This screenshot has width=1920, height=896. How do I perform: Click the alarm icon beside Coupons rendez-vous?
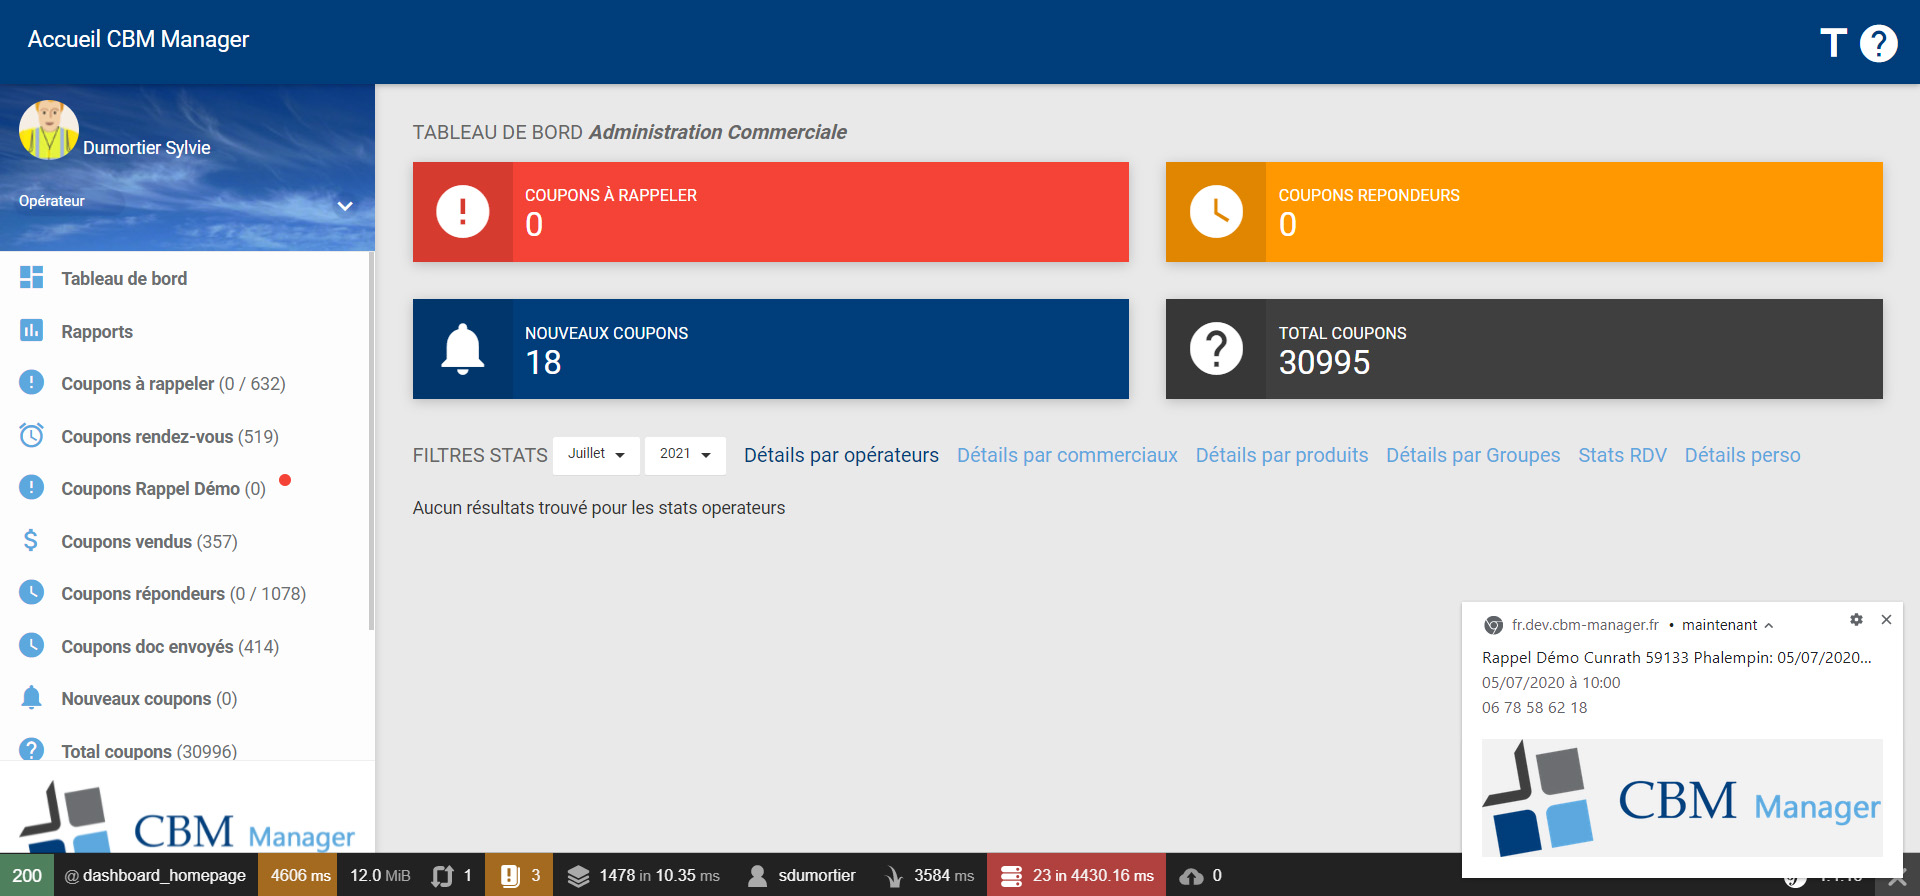point(31,436)
